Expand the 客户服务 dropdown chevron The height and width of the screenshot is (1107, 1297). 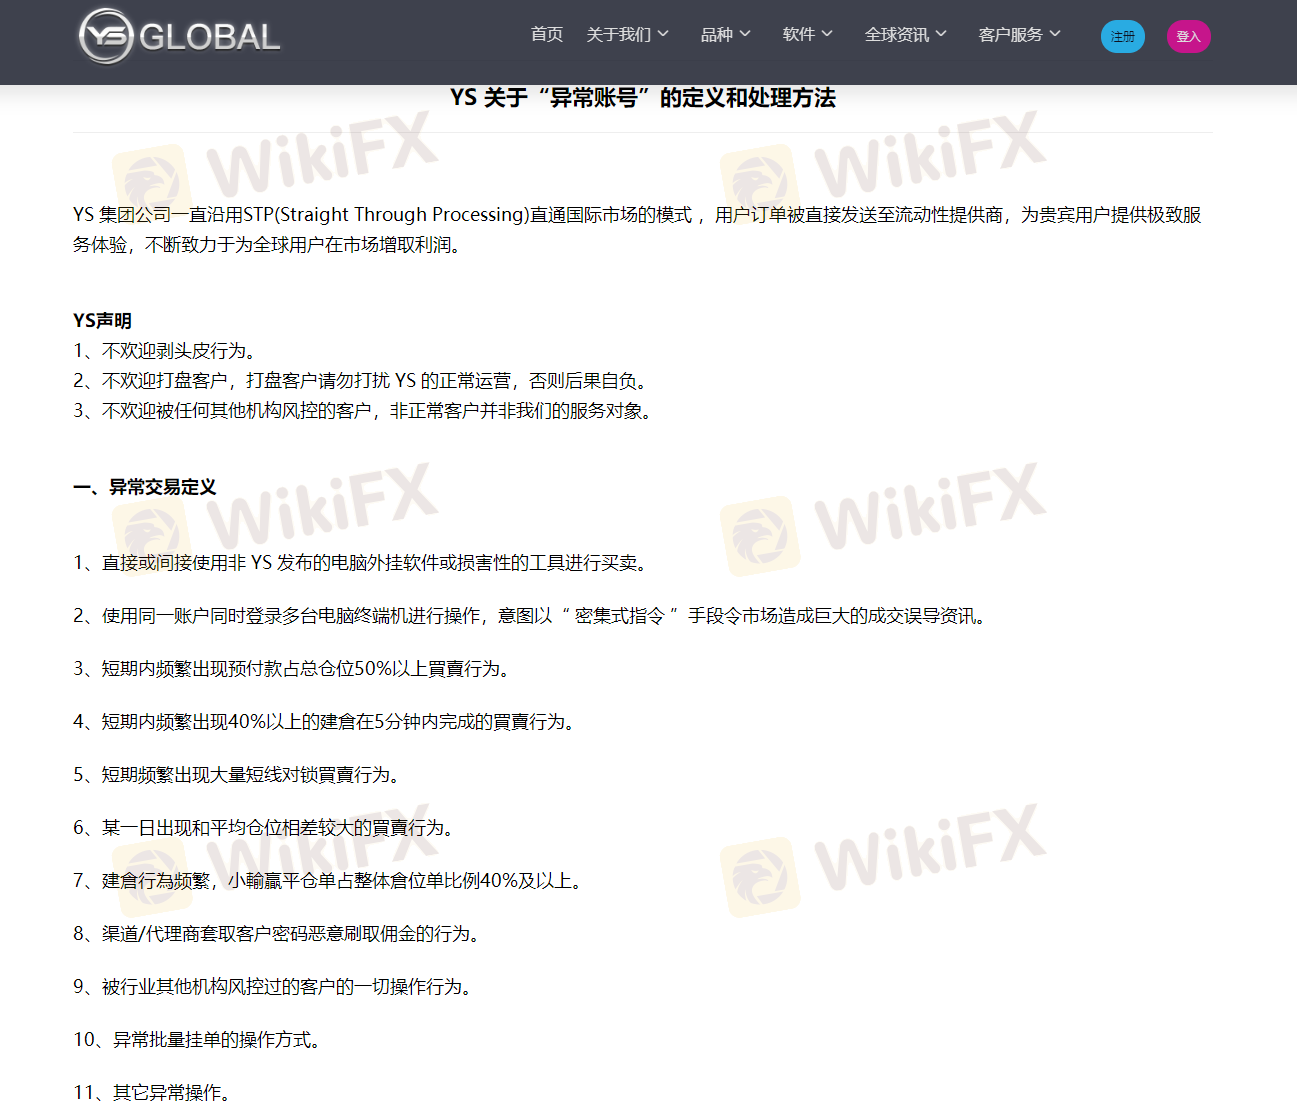1055,34
